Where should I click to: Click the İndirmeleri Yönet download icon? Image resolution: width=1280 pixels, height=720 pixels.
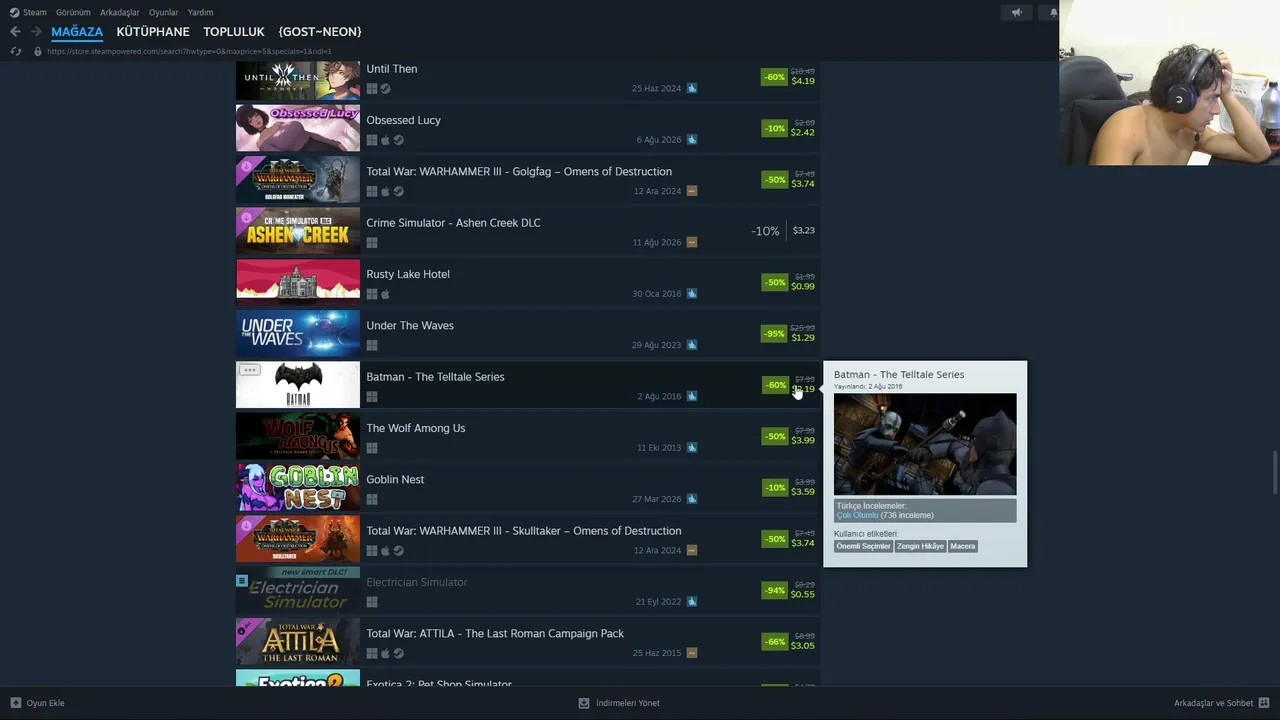[584, 703]
